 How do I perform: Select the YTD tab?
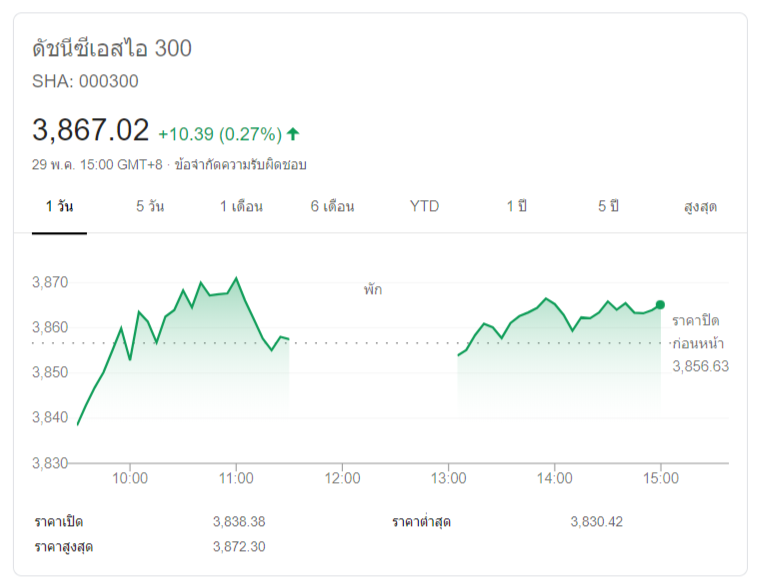click(424, 207)
